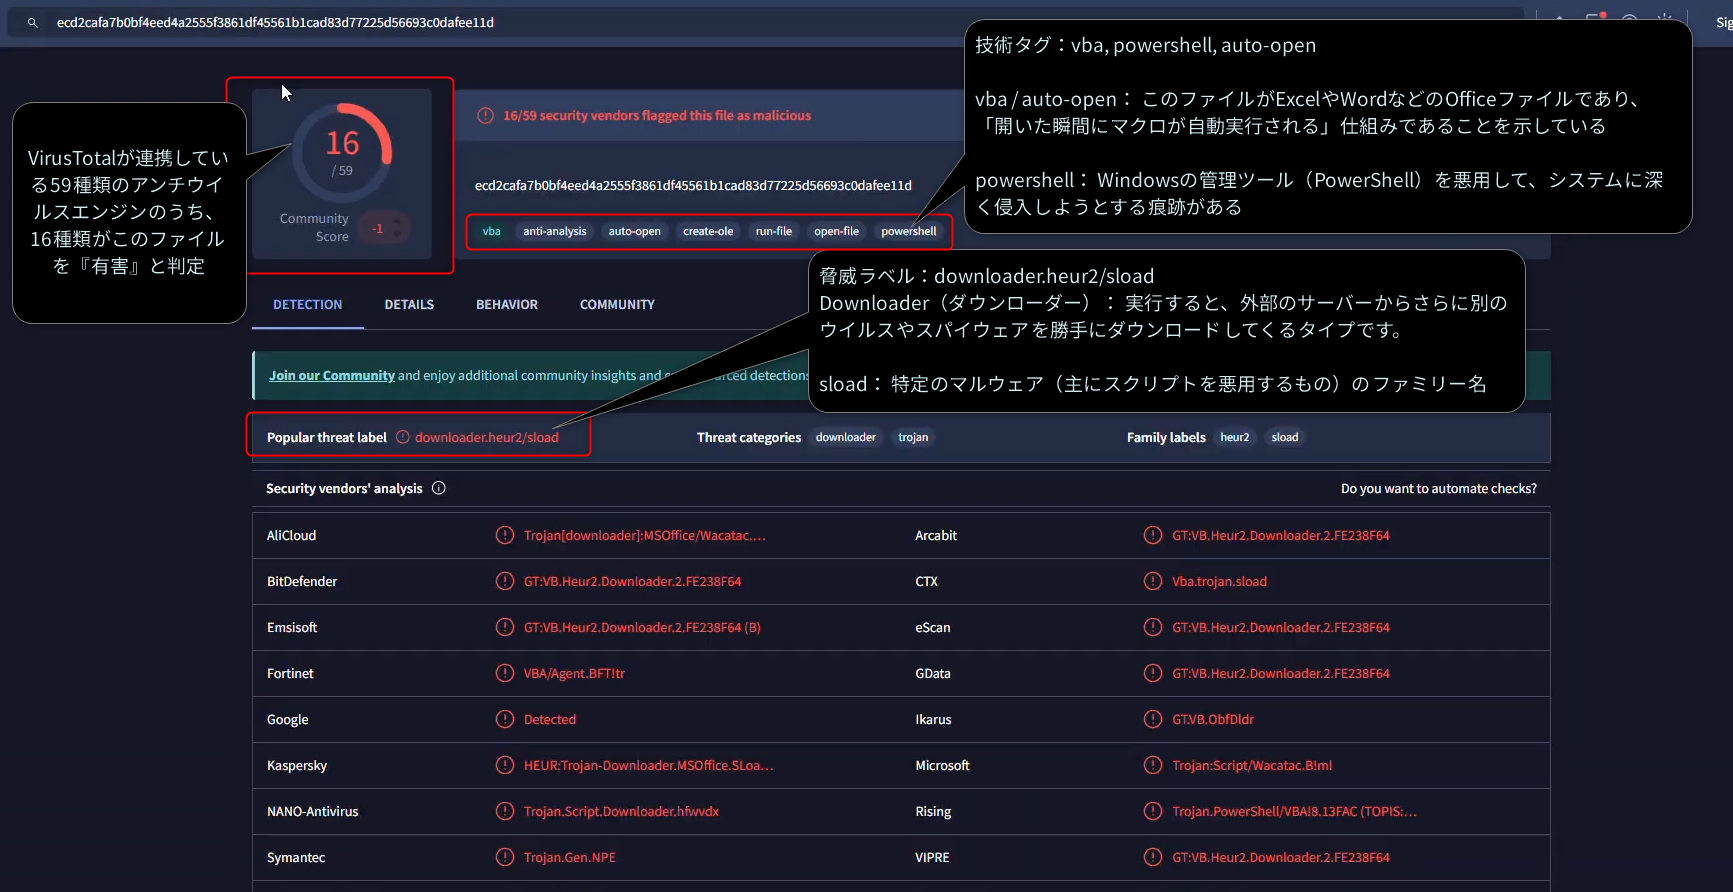Click the downloader threat category chip
Screen dimensions: 1733x892
[845, 437]
